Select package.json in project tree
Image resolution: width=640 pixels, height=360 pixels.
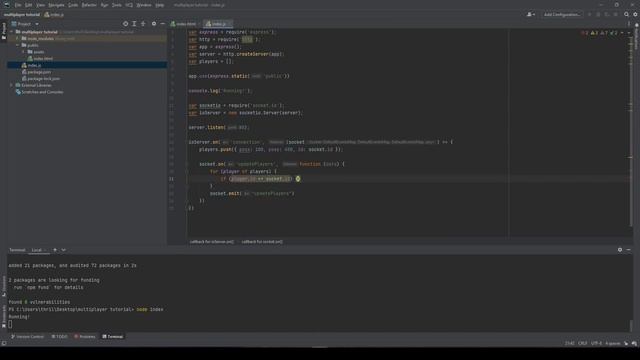87,72
